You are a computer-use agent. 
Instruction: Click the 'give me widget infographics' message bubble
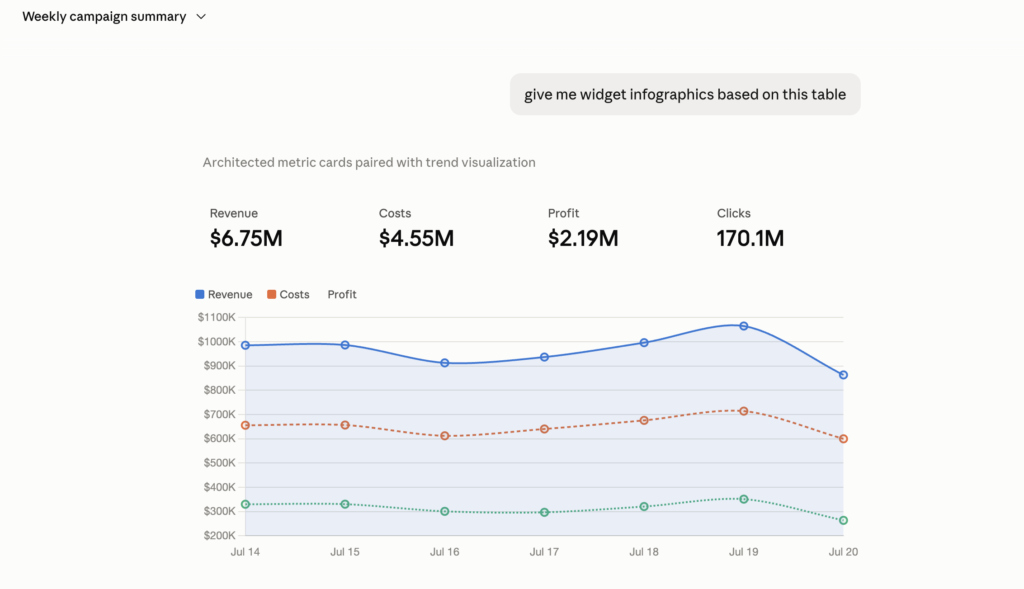(685, 95)
